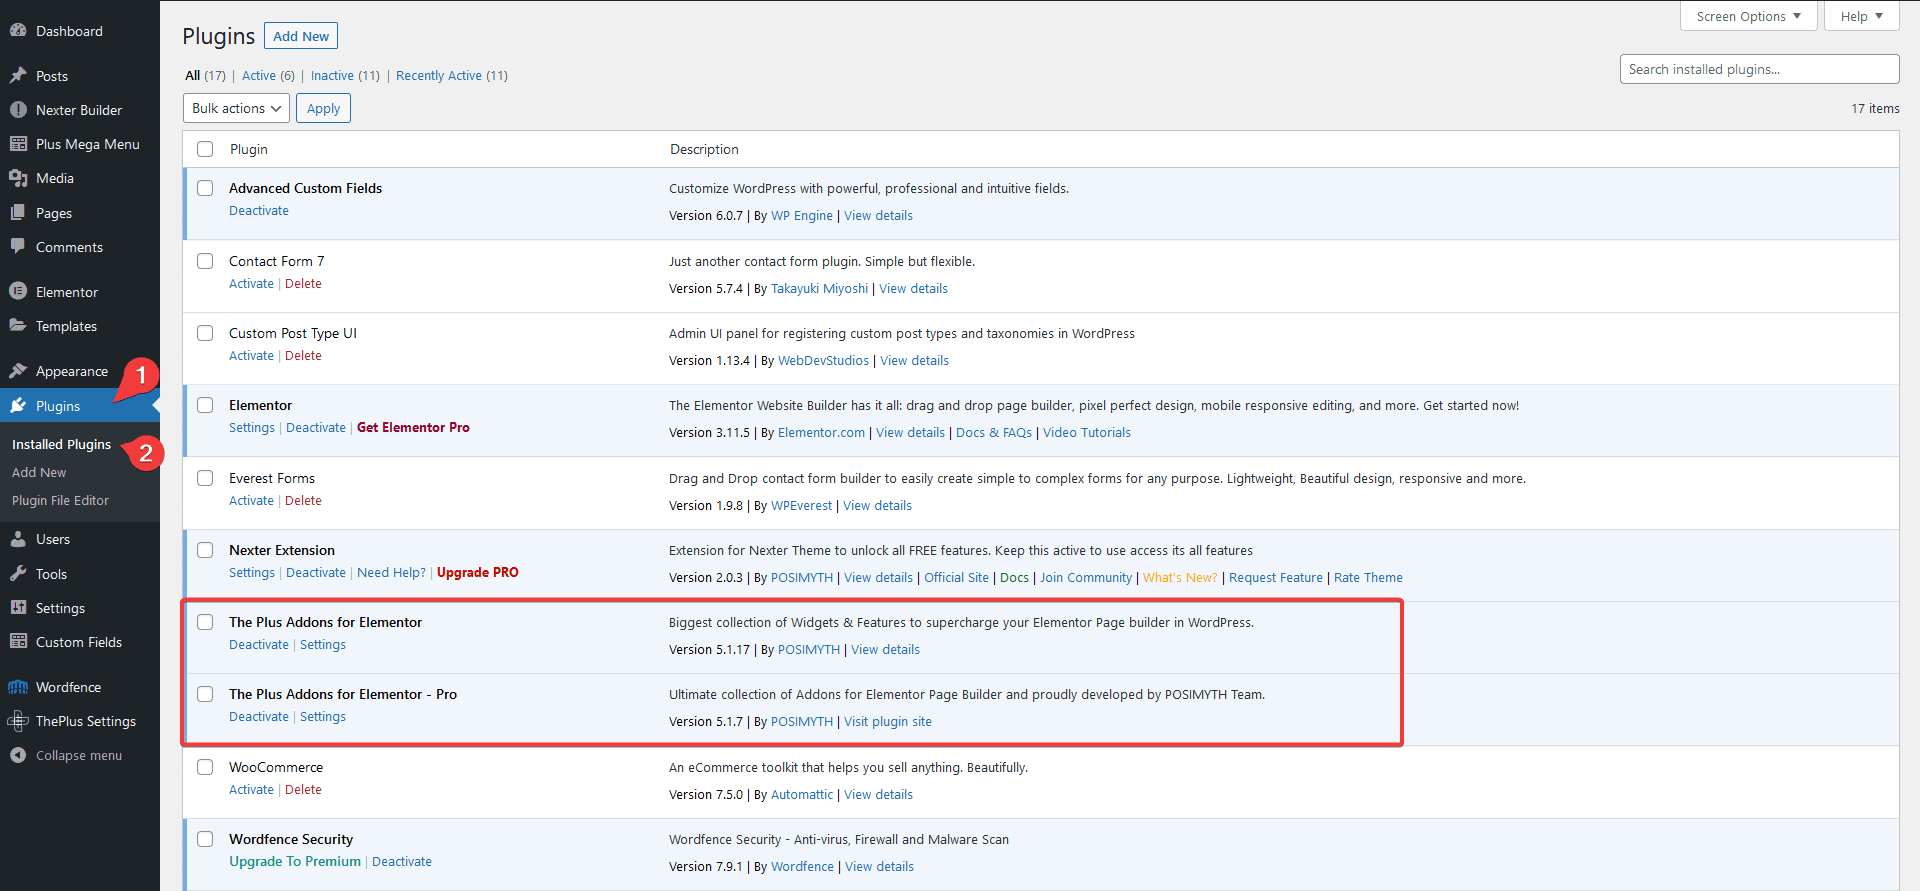Click the Pages icon in sidebar
This screenshot has height=891, width=1920.
[18, 213]
